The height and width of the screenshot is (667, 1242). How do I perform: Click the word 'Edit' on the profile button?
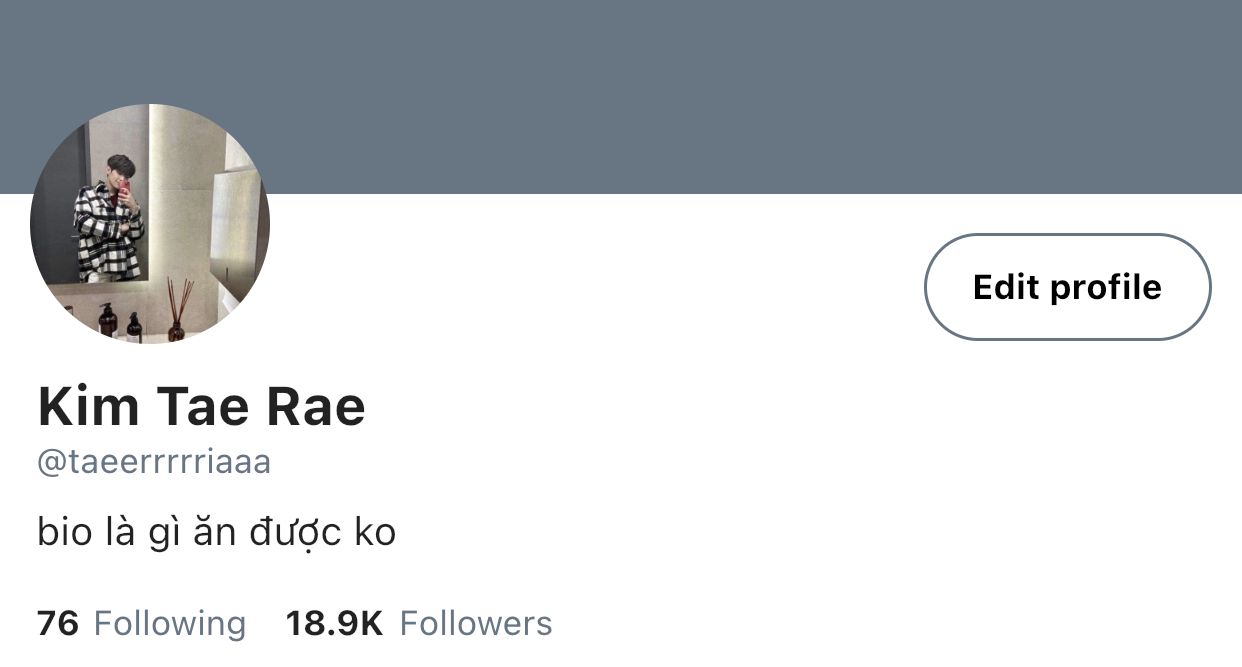point(1006,287)
